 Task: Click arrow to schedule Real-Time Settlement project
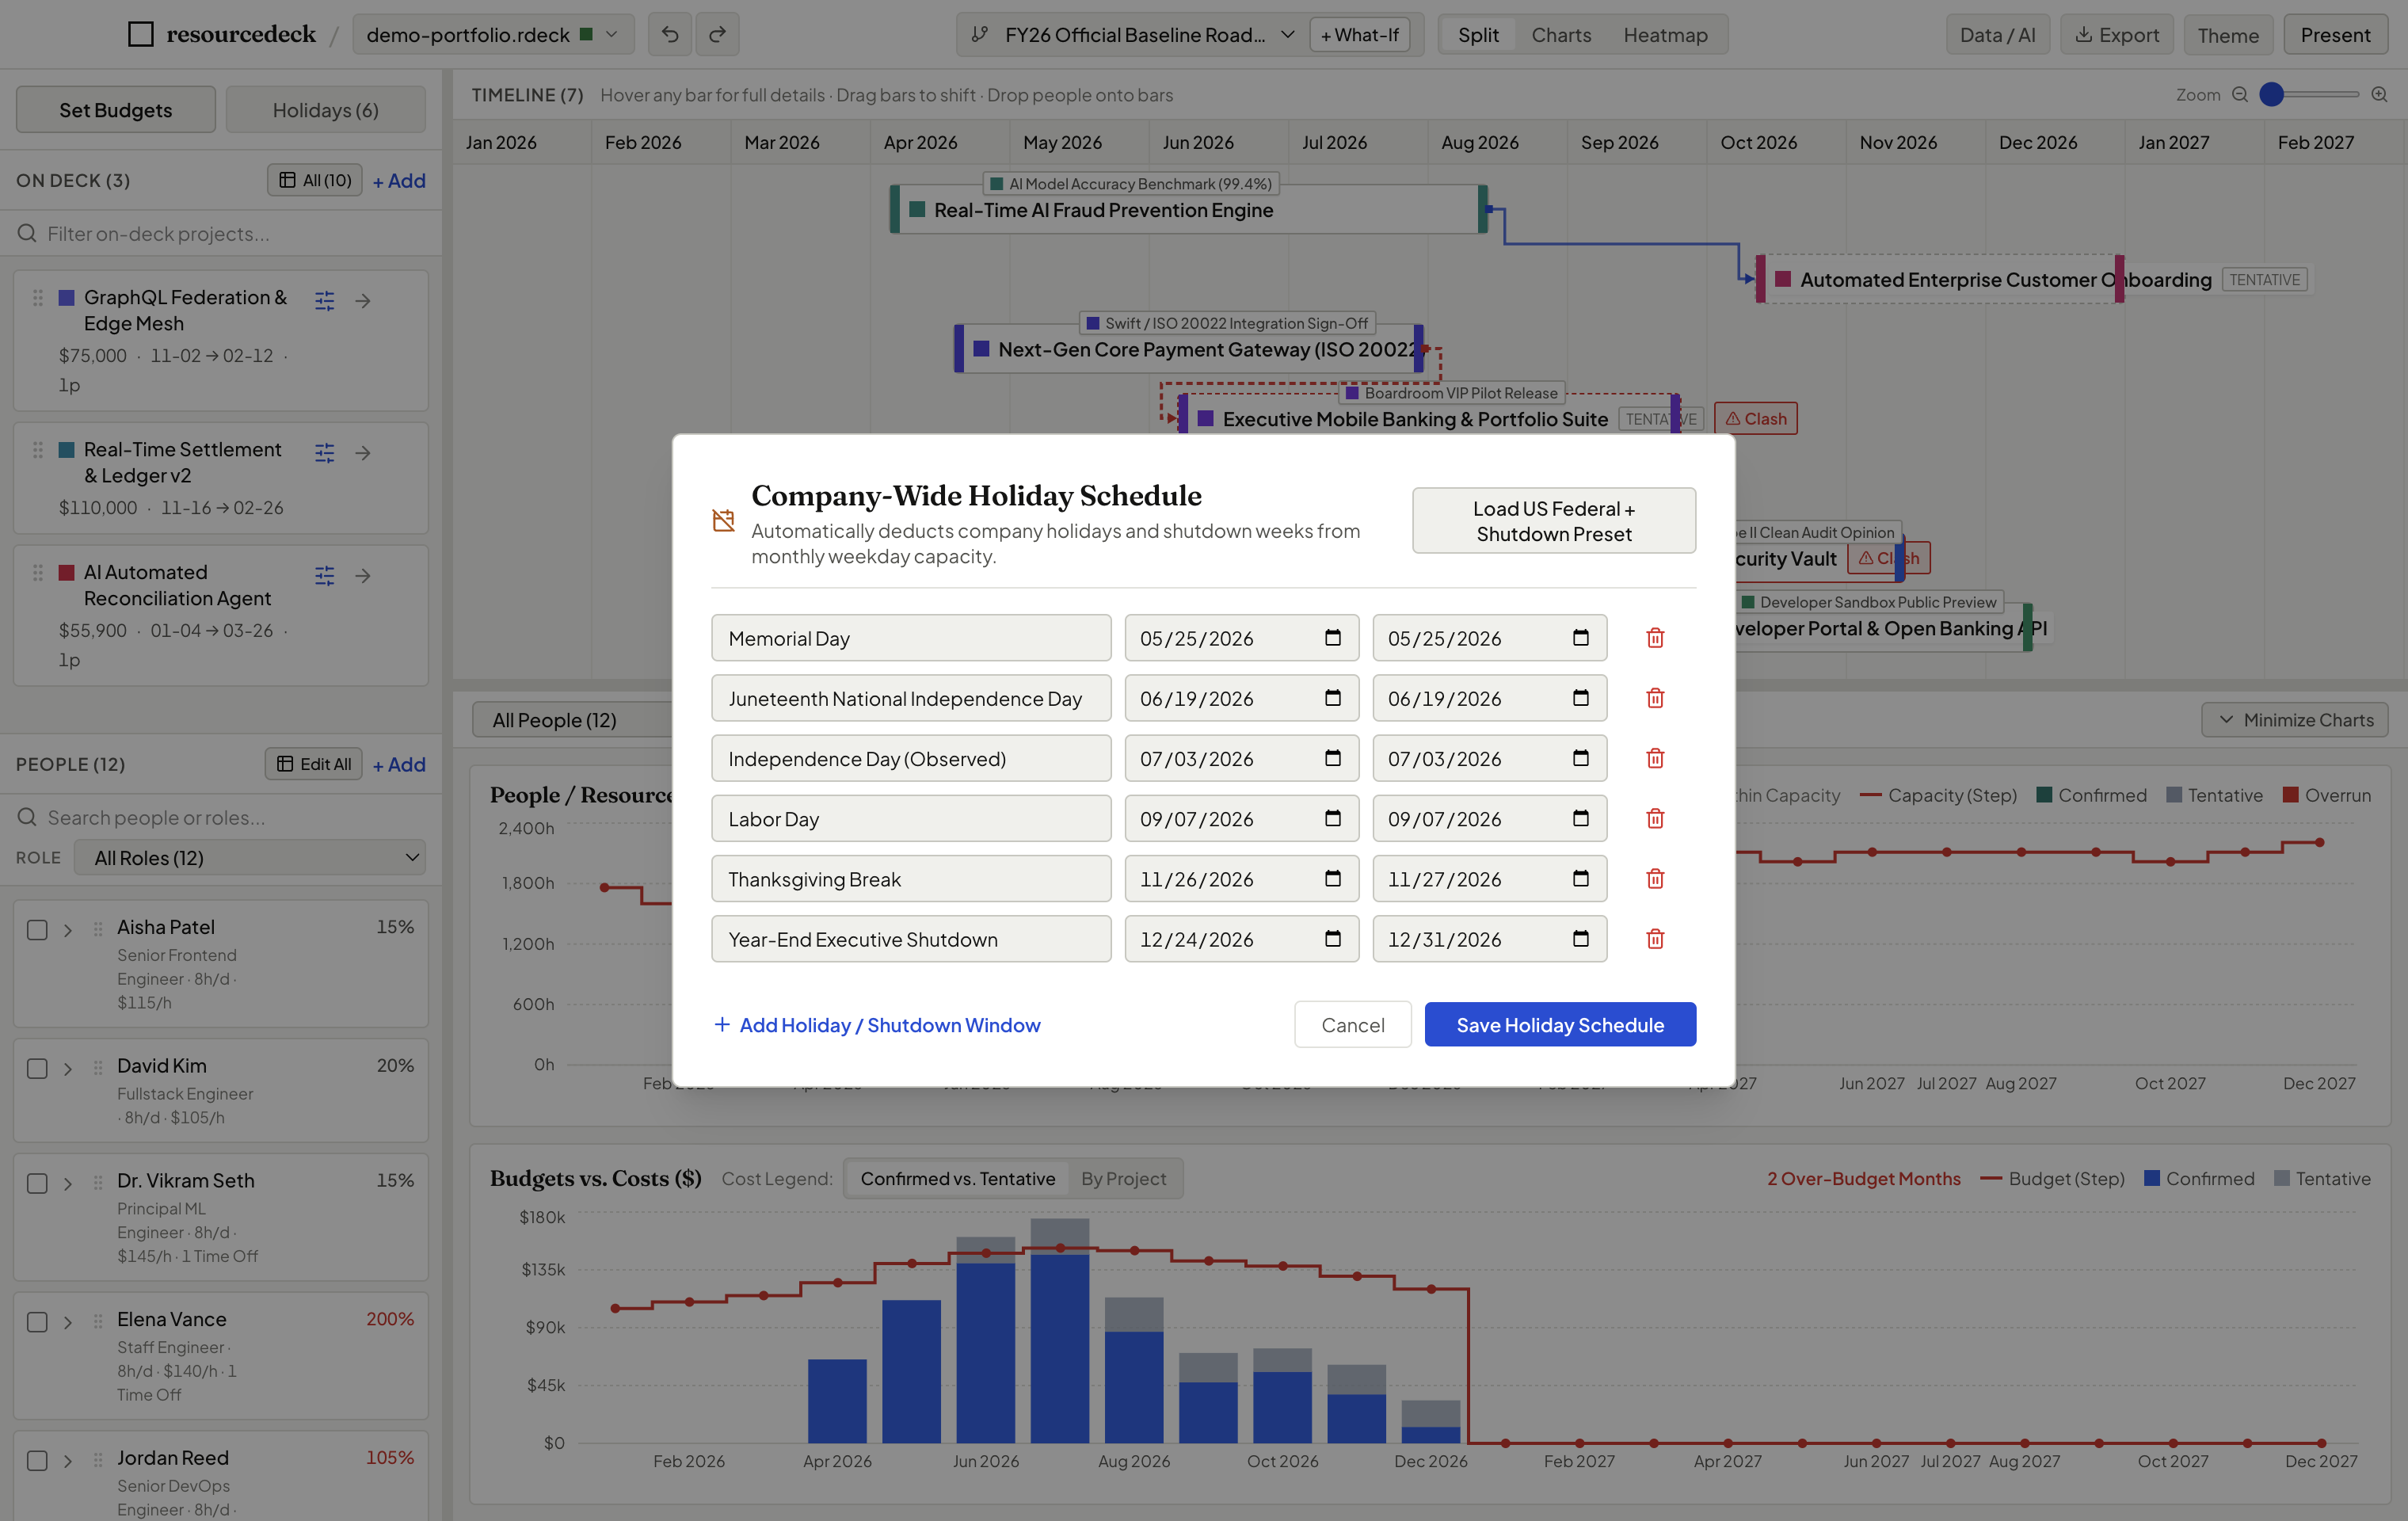pos(363,453)
